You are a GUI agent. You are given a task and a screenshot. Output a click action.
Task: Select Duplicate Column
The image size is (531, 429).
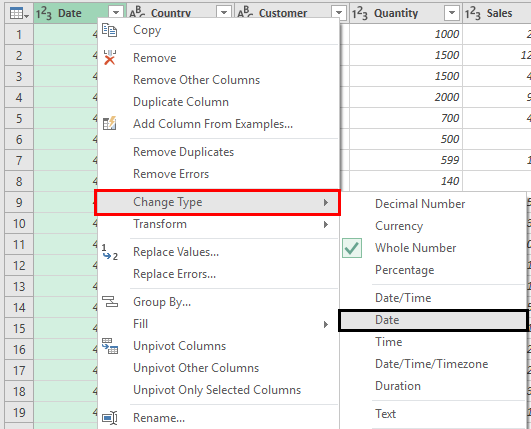point(181,102)
